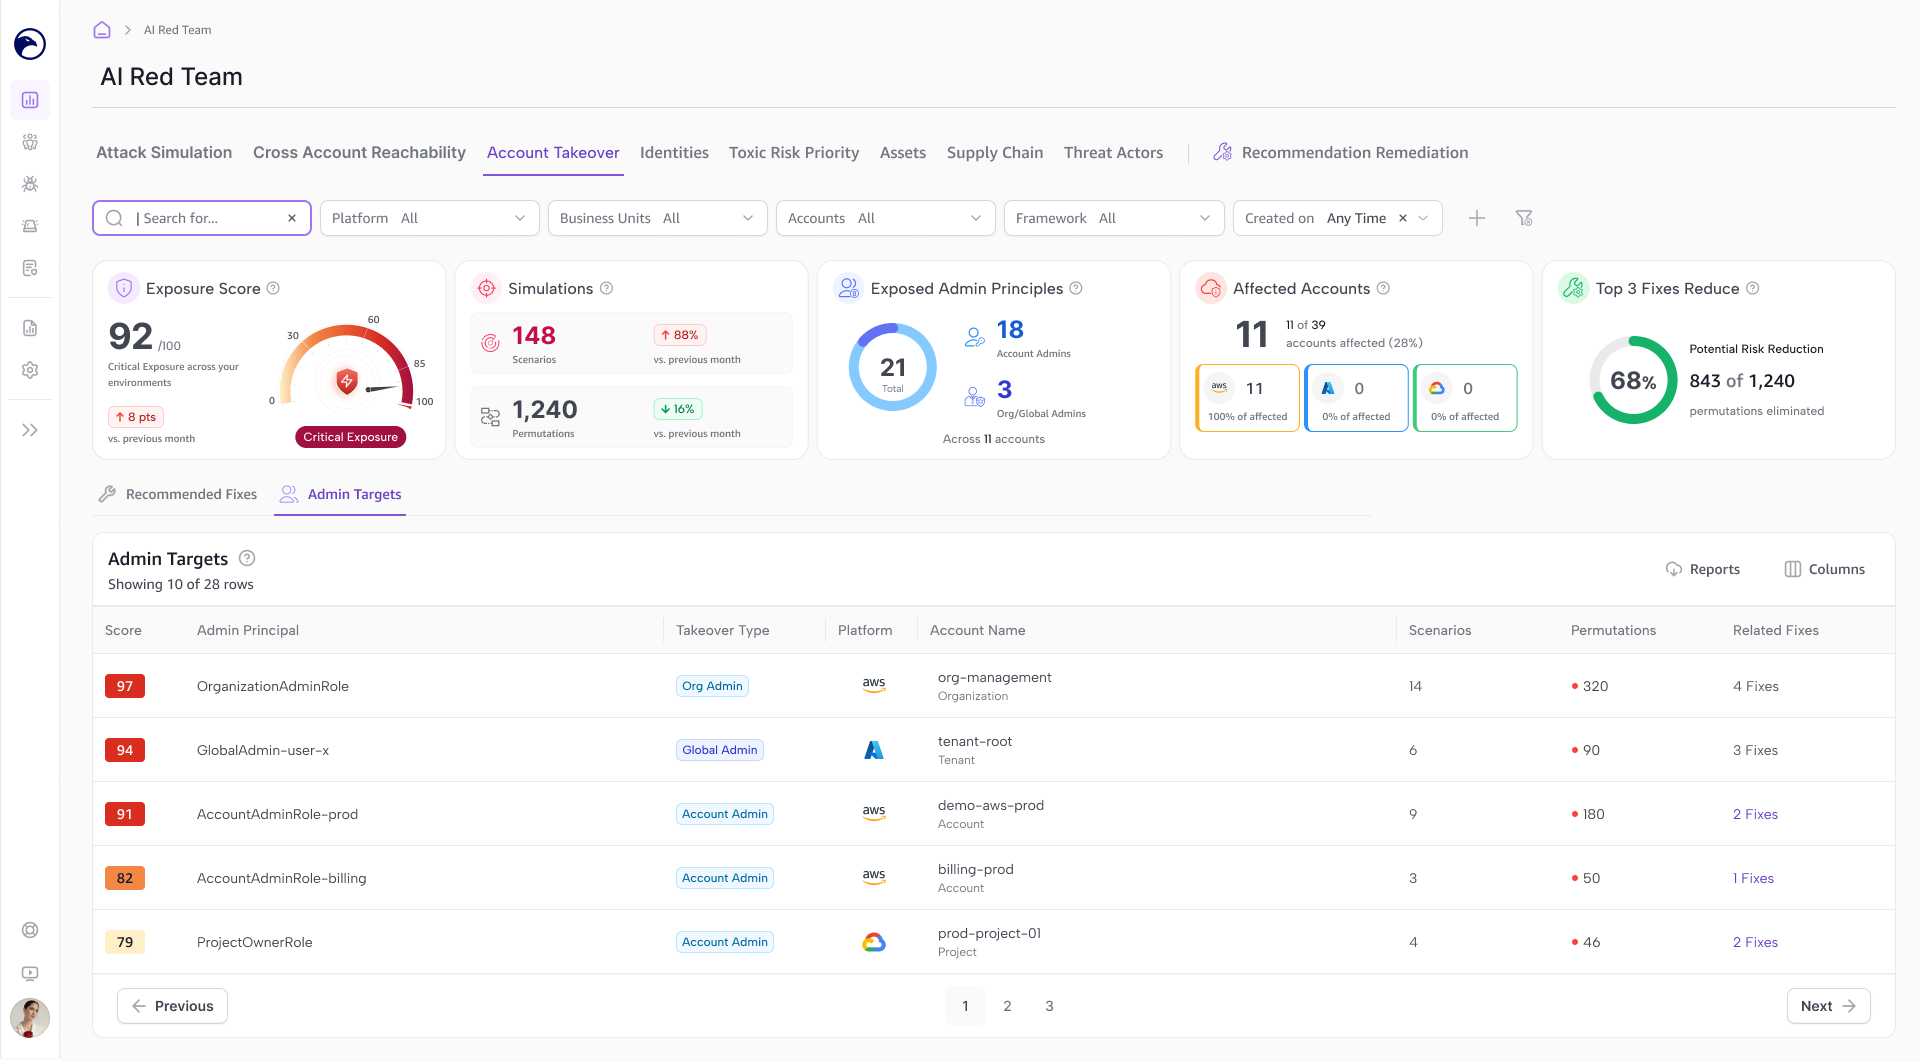Viewport: 1920px width, 1062px height.
Task: Select the Google Cloud affected accounts card
Action: point(1465,398)
